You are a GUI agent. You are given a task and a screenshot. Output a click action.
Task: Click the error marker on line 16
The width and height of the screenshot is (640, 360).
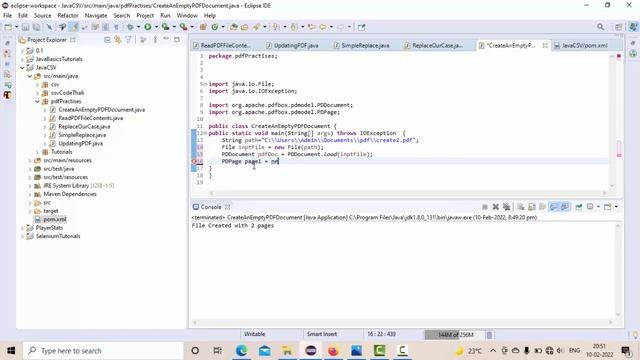tap(194, 162)
